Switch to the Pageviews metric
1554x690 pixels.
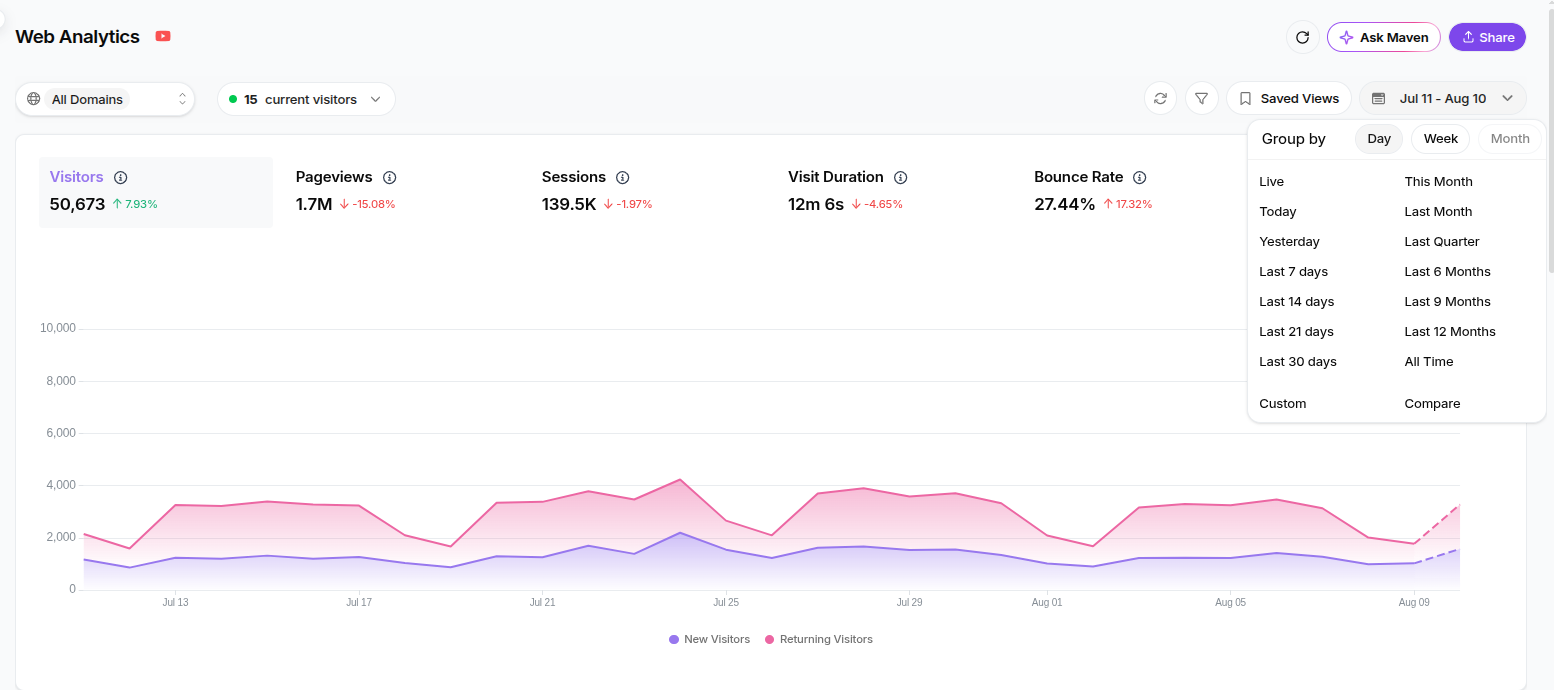pos(402,192)
